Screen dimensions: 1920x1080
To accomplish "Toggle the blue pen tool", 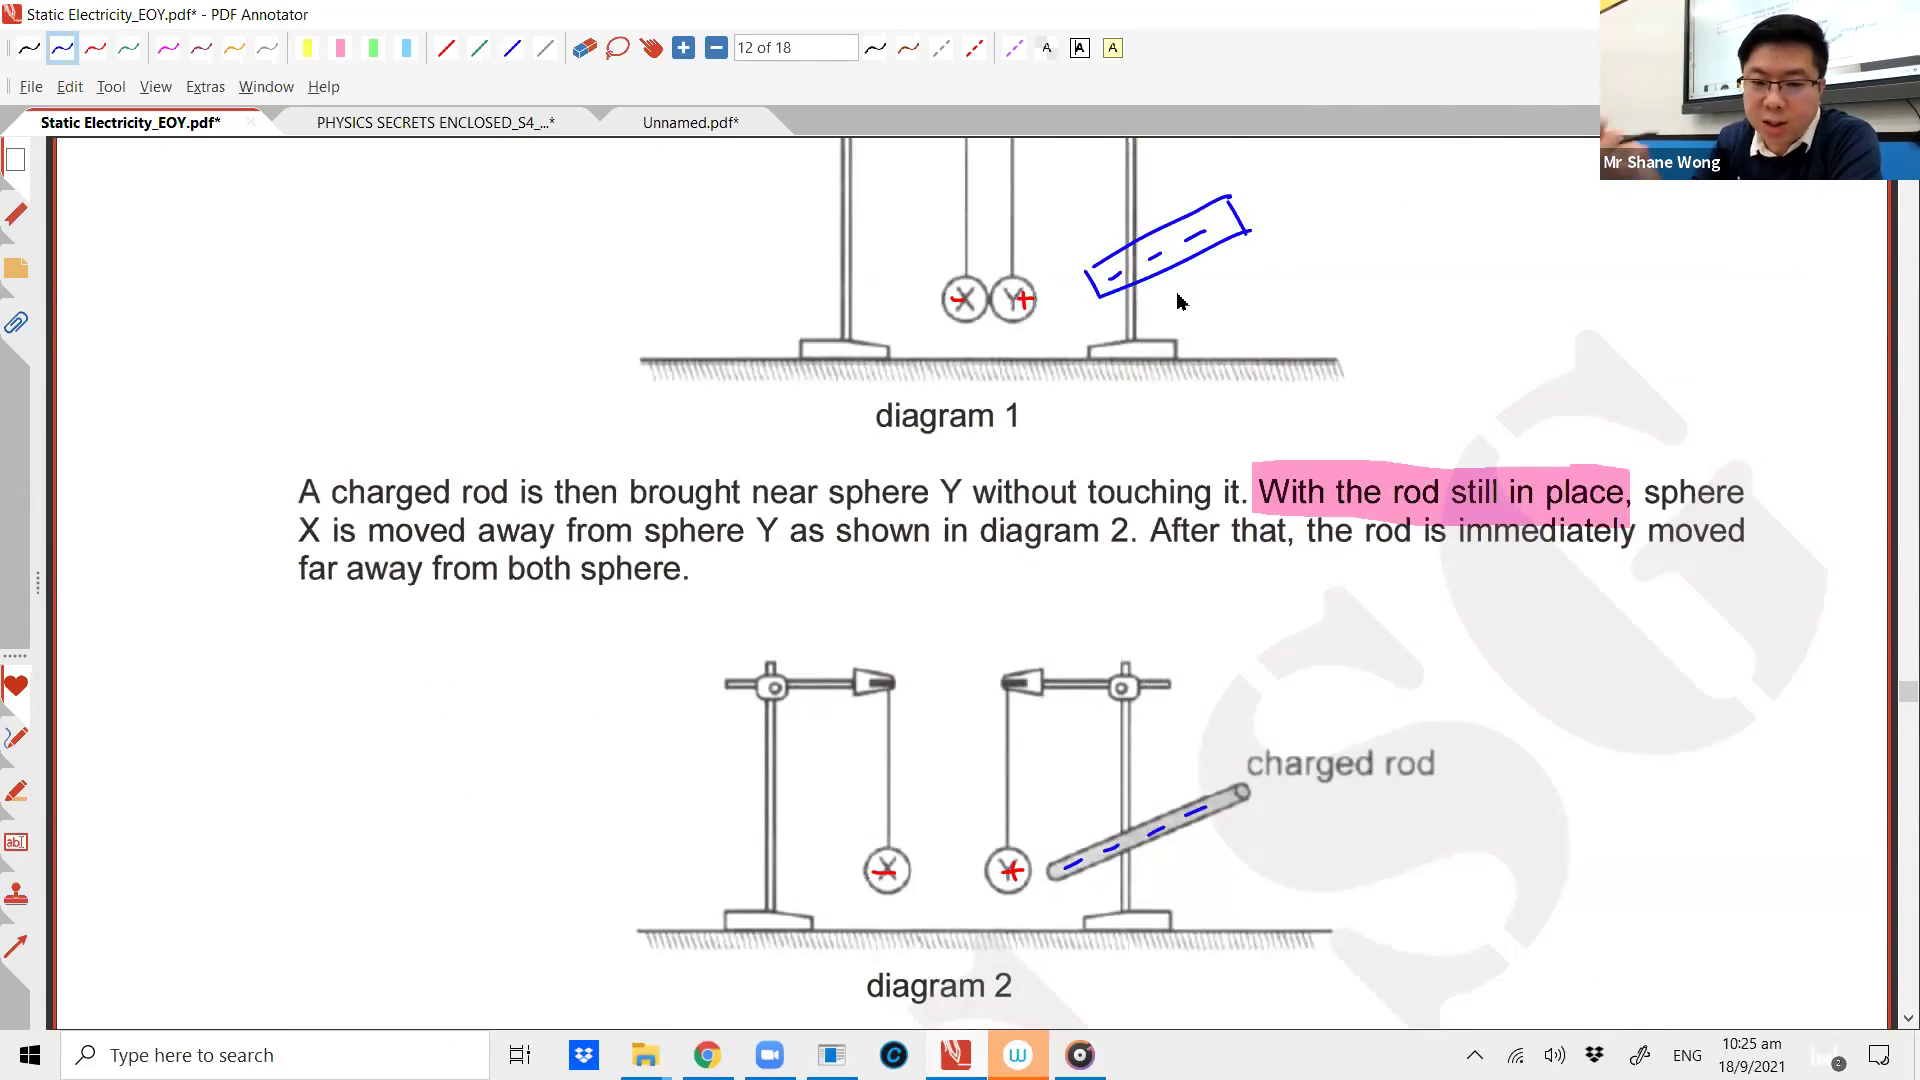I will (x=62, y=48).
